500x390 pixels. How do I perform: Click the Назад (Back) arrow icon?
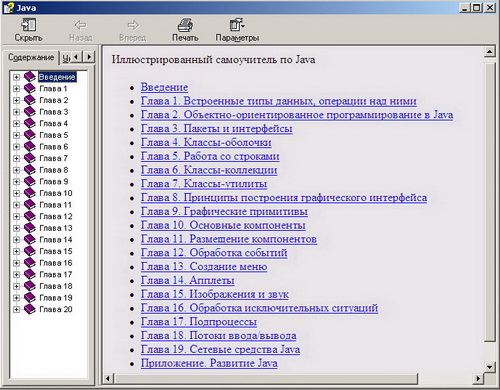coord(81,25)
